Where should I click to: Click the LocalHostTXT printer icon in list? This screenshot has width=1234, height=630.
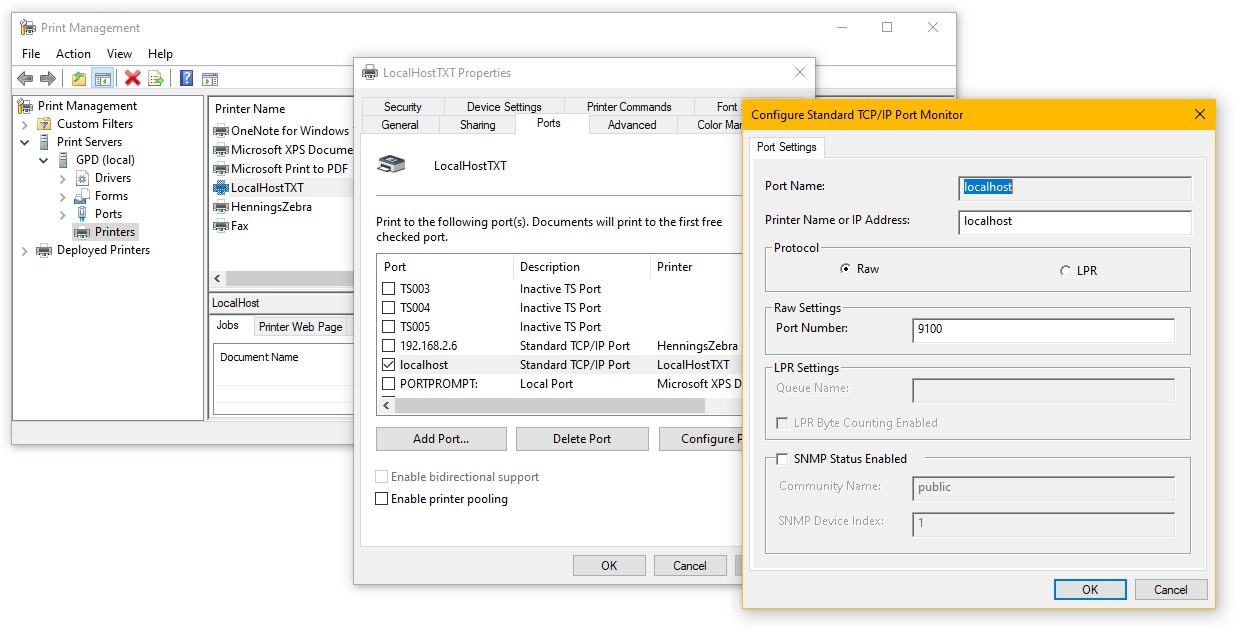coord(221,188)
